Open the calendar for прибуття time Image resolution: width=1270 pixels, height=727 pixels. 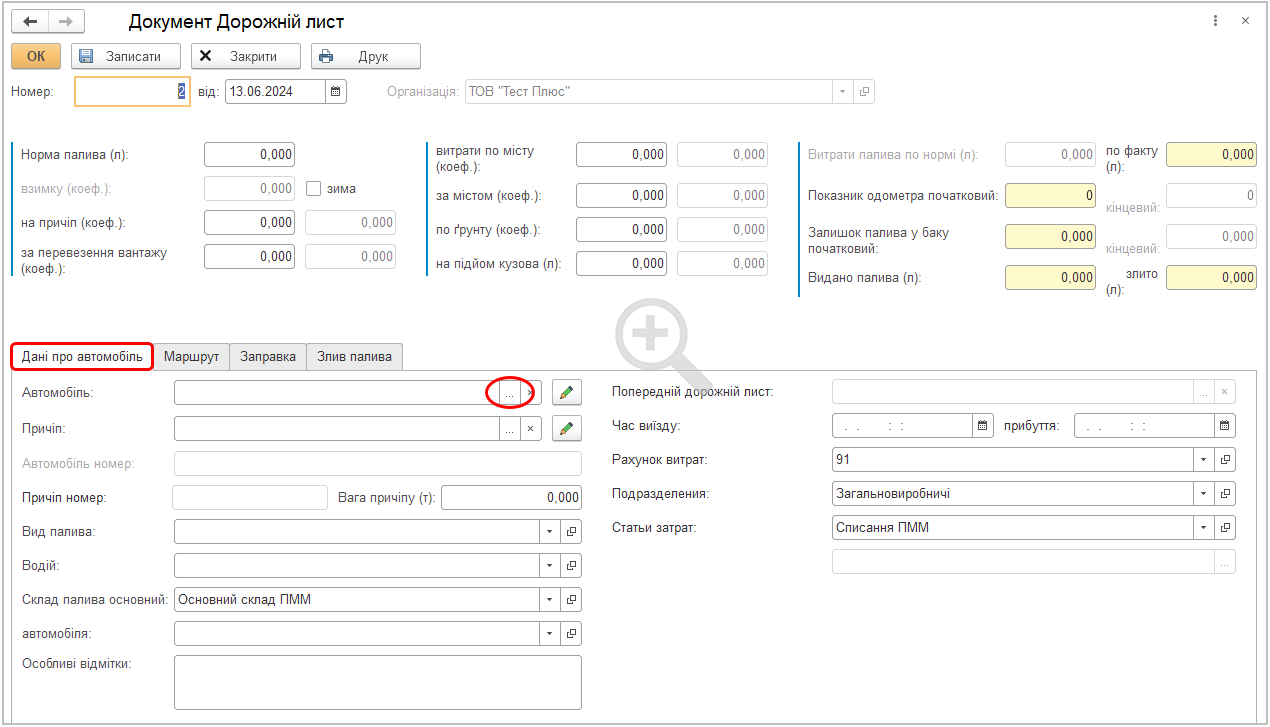point(1225,426)
